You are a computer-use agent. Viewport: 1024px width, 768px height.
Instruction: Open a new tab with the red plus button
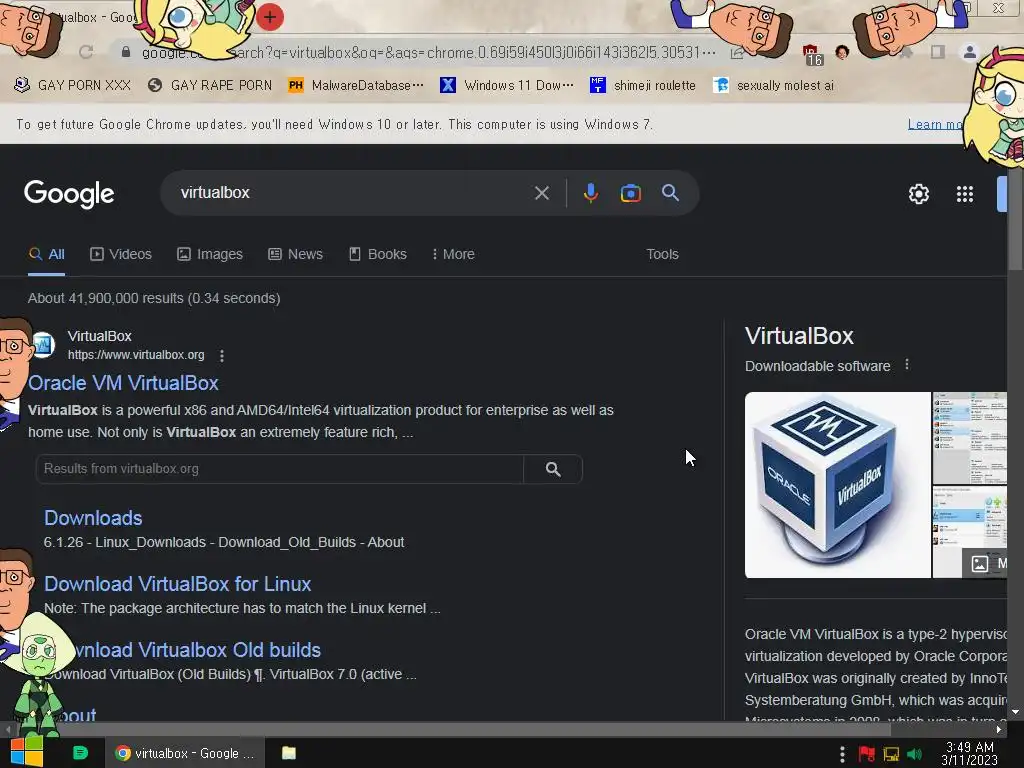[x=270, y=17]
